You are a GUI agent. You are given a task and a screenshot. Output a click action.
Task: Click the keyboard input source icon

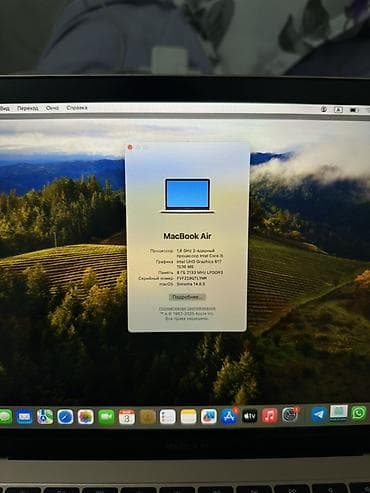pos(338,109)
